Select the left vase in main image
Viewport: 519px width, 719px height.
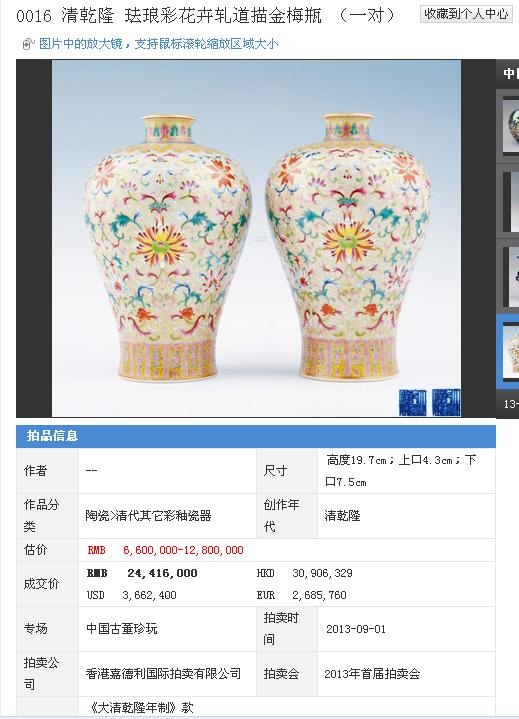[x=168, y=248]
